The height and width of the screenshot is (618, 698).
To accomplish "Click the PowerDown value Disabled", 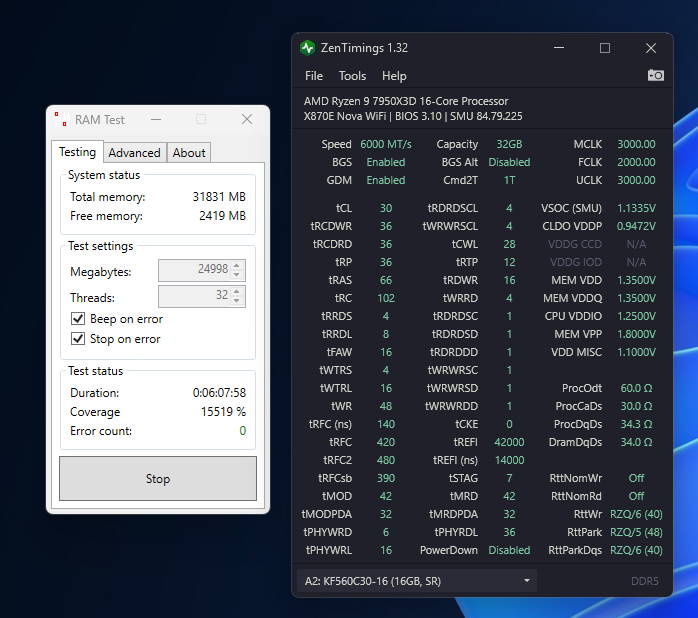I will click(509, 550).
